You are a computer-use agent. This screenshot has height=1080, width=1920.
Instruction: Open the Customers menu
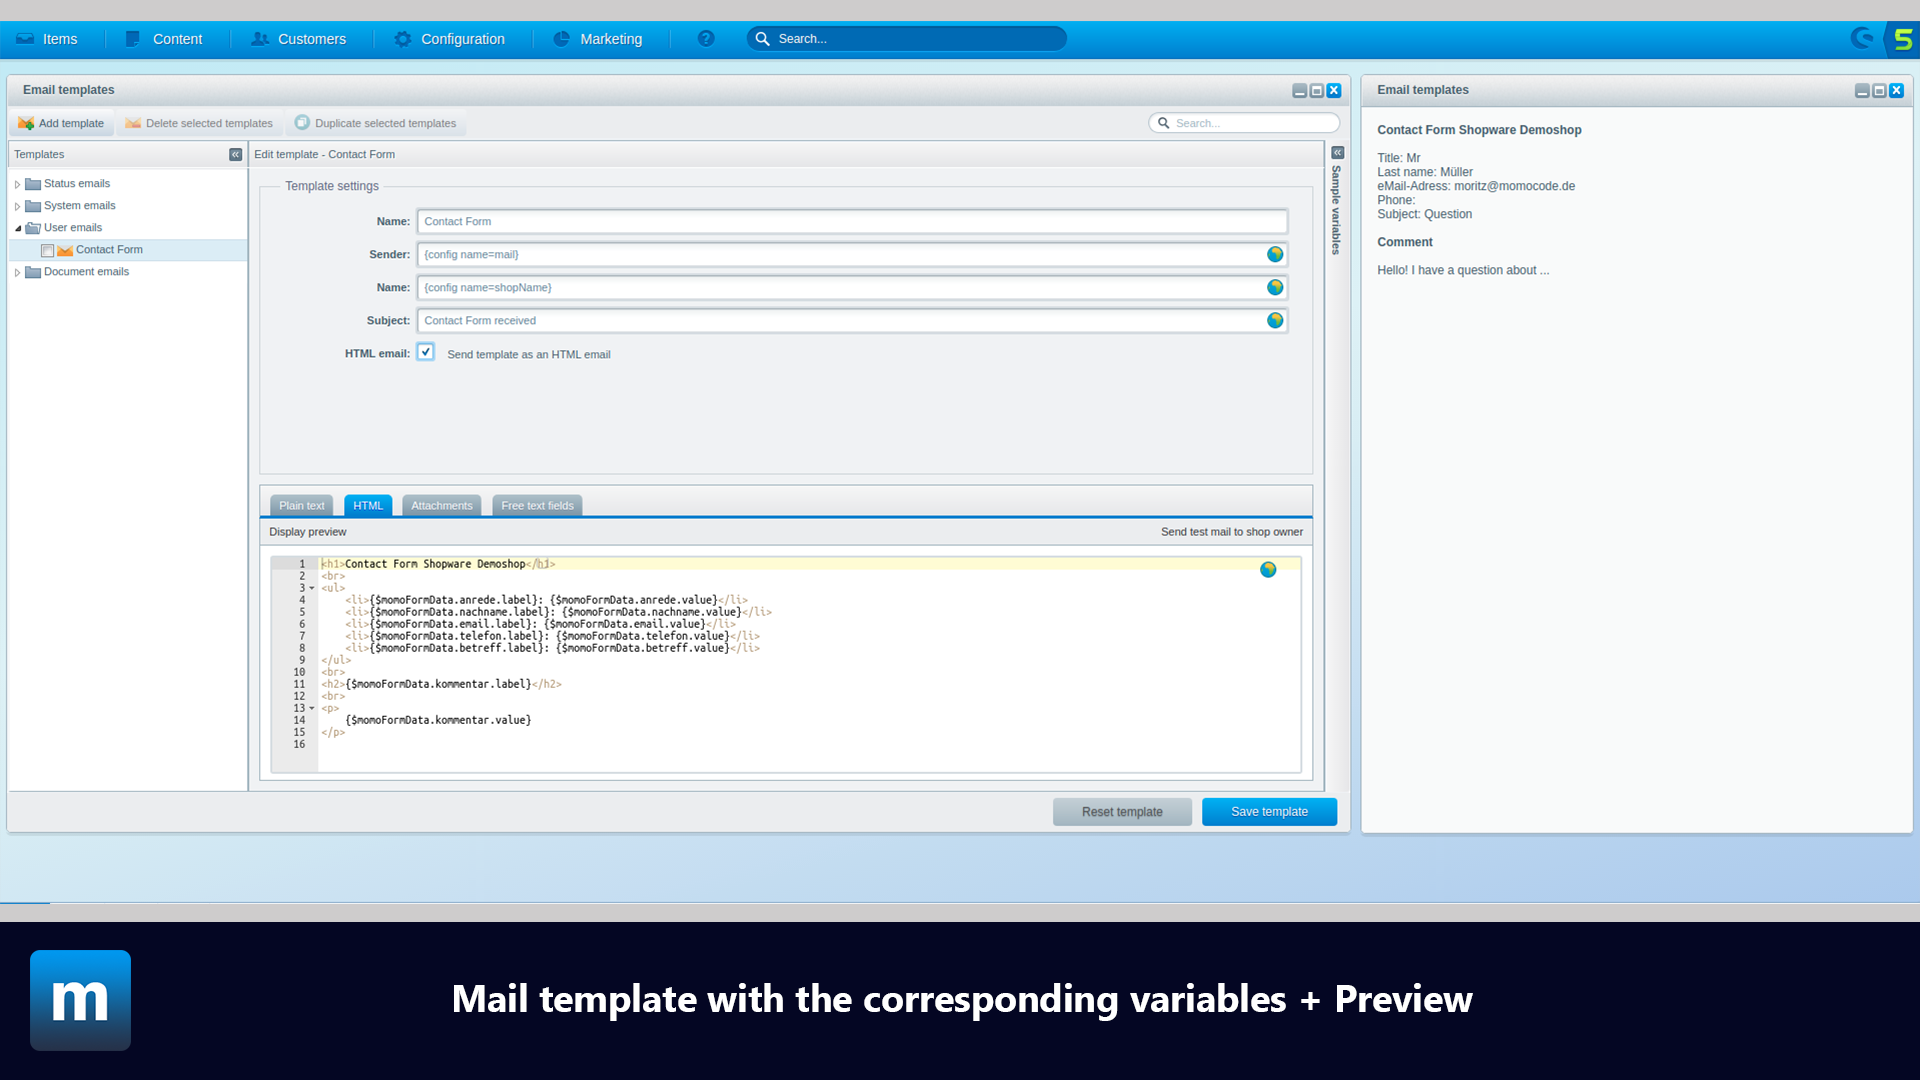point(298,39)
